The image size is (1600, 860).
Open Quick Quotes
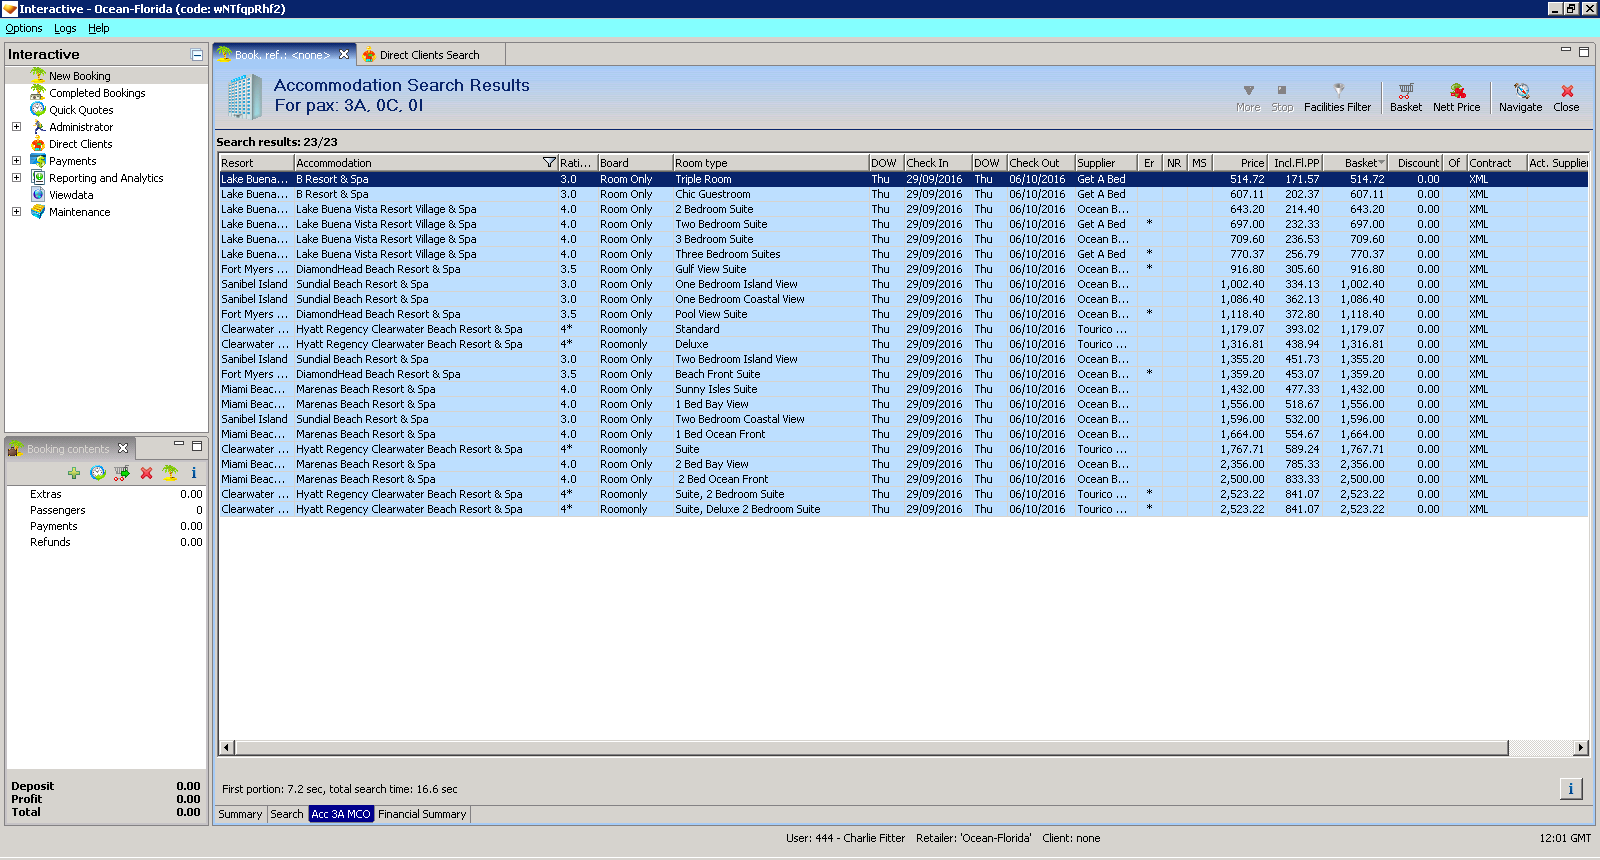[x=81, y=110]
